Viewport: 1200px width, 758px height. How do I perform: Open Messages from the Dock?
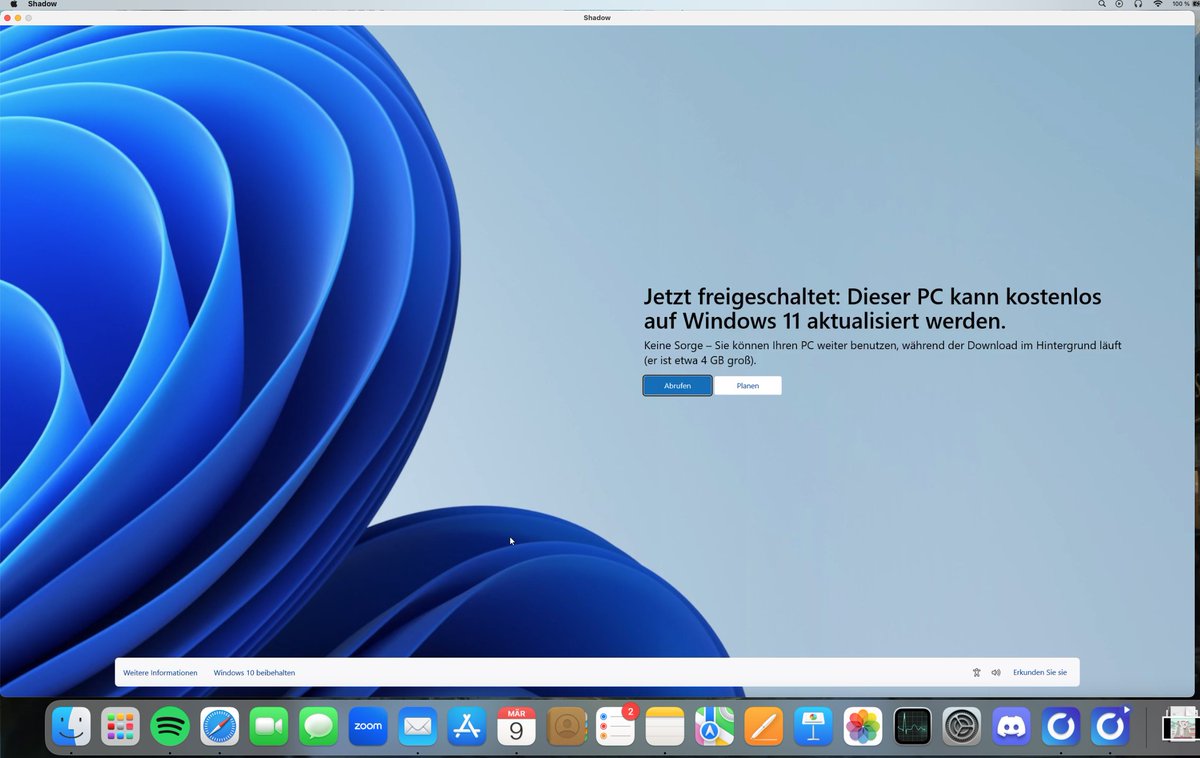319,726
